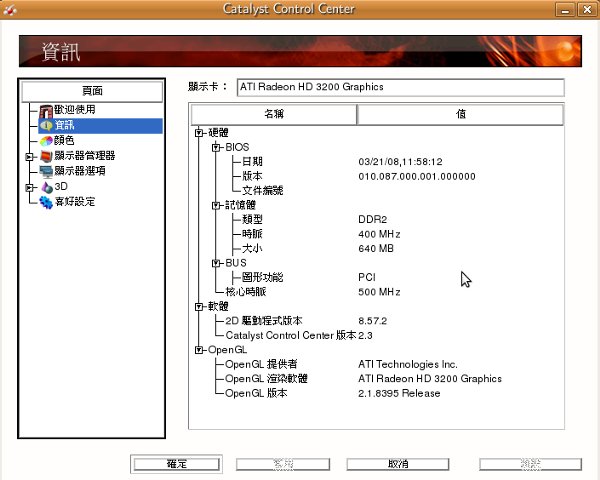Open the 歡迎使用 welcome page icon
Screen dimensions: 600x480
coord(46,111)
